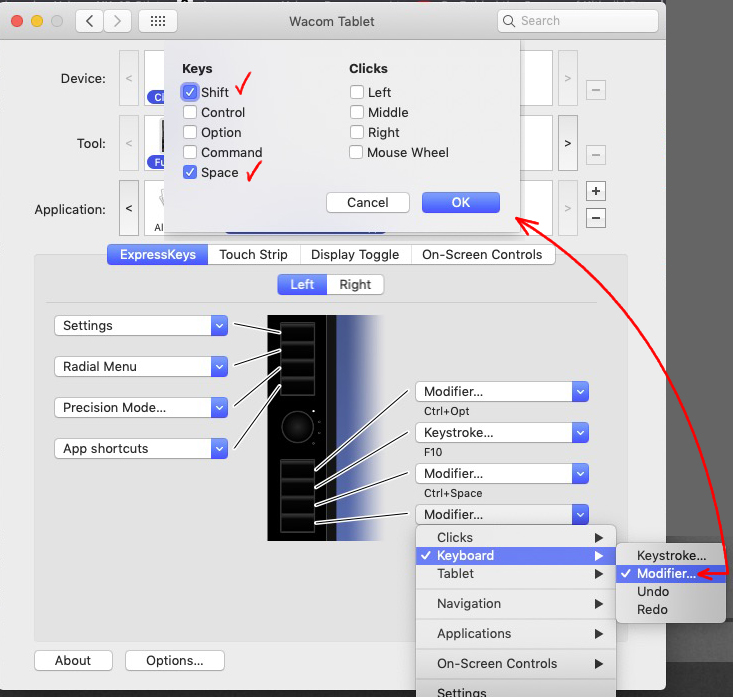Click the F10 assignment label
This screenshot has width=733, height=697.
click(x=433, y=452)
